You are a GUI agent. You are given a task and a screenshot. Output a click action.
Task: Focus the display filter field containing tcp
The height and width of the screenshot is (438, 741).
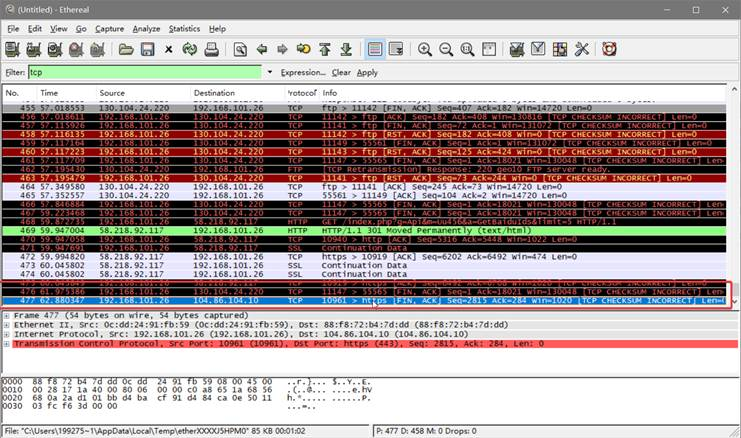point(145,72)
